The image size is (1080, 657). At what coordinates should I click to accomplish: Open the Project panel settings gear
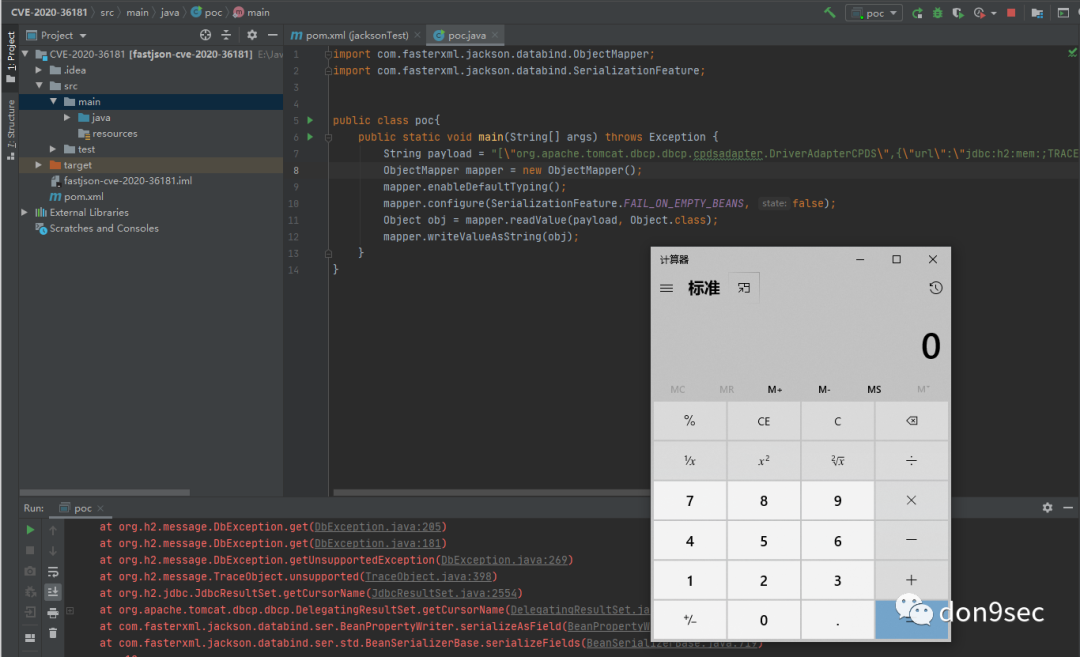tap(252, 35)
